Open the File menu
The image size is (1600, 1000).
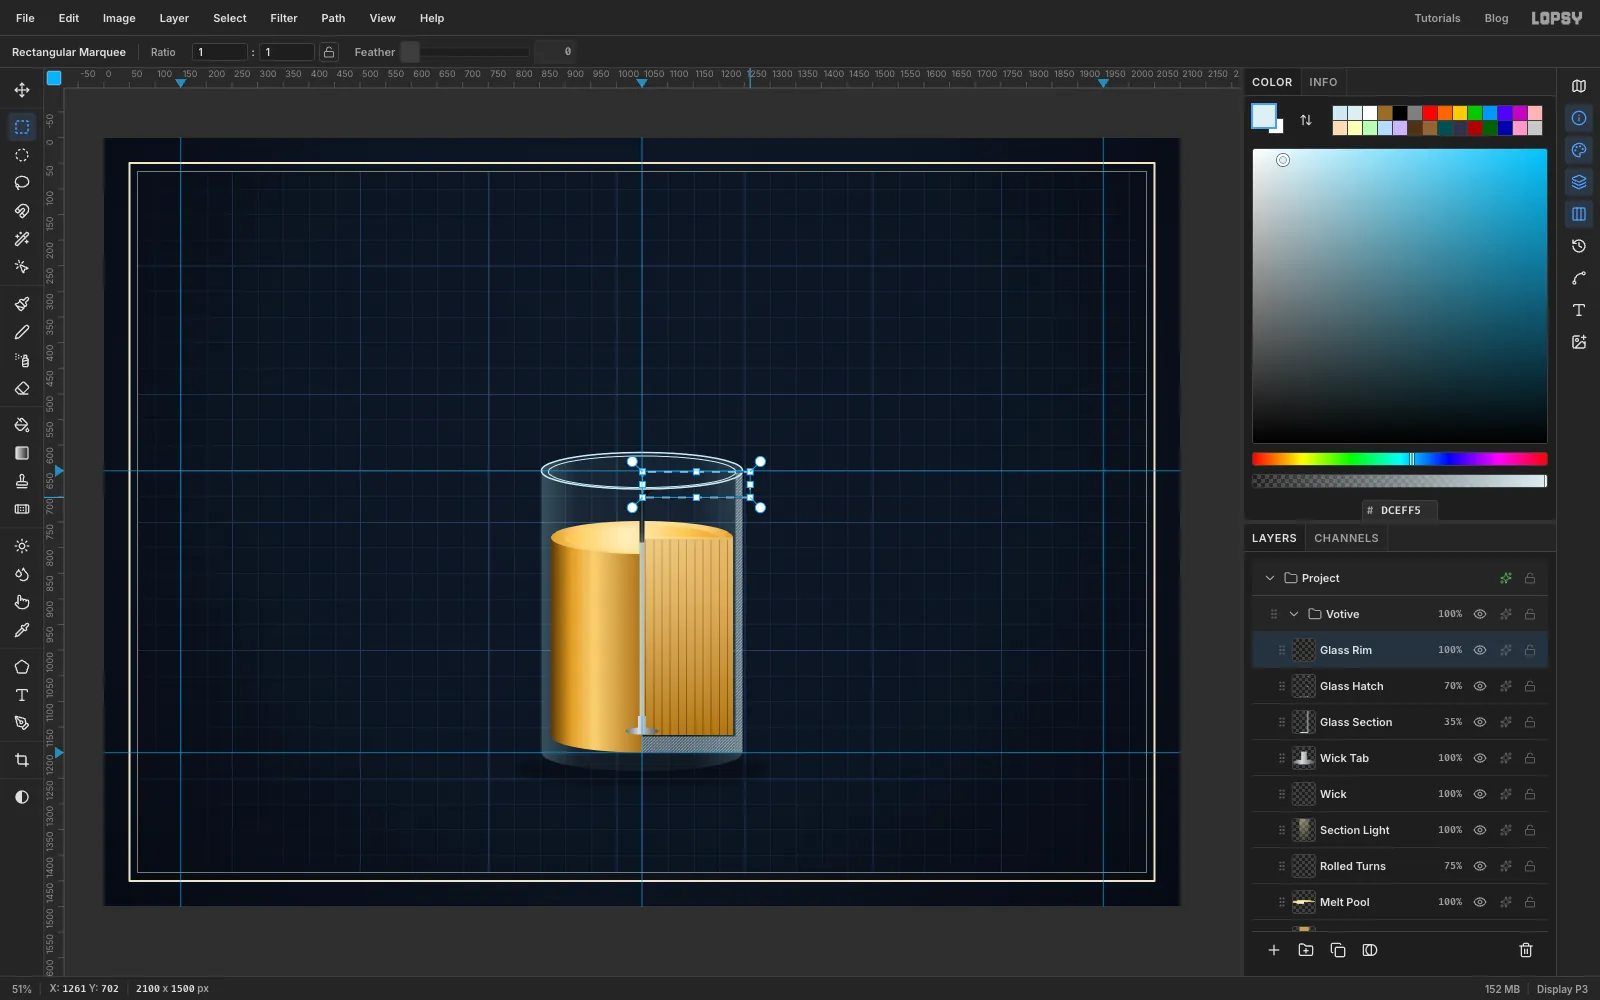coord(25,18)
